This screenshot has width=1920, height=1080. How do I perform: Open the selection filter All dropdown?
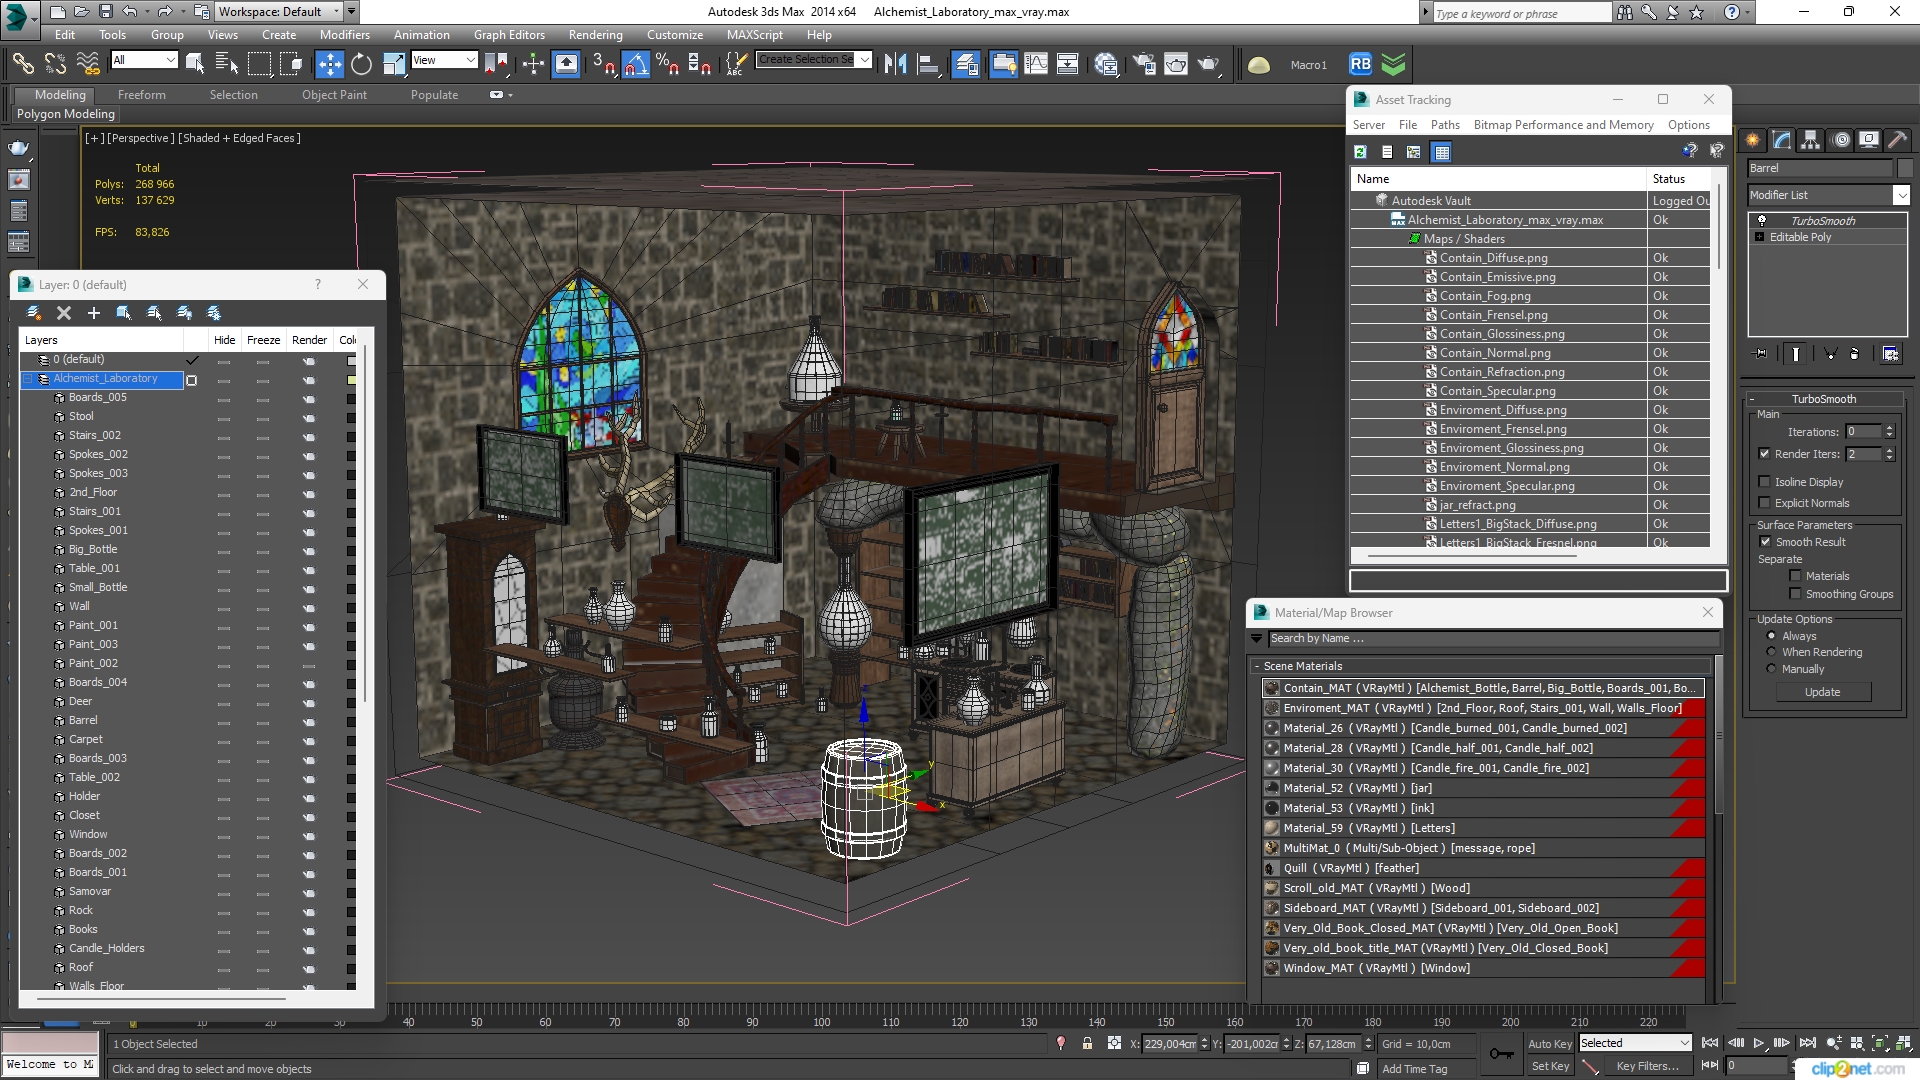[x=144, y=60]
